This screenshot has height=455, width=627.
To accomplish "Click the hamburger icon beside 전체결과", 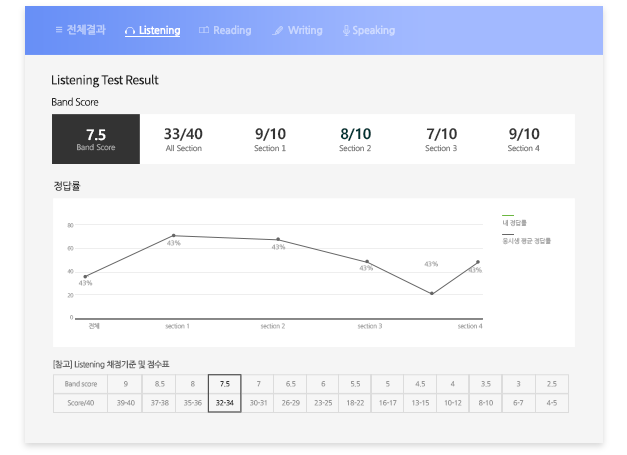I will [59, 30].
